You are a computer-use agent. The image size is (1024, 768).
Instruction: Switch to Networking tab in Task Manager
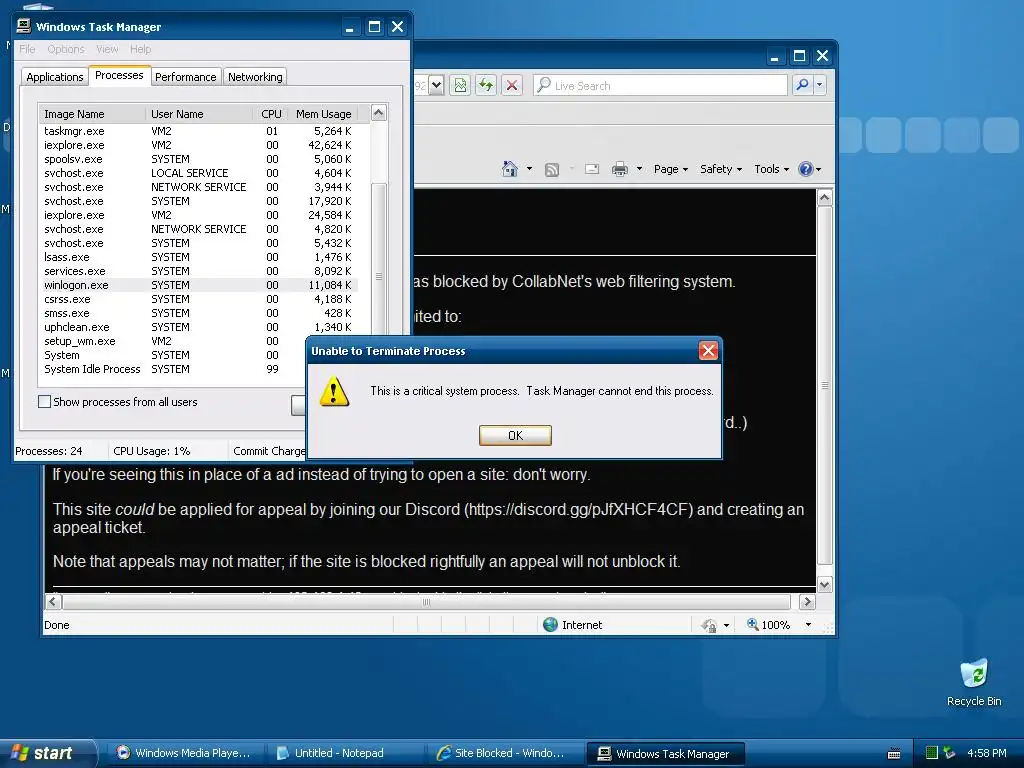click(255, 77)
